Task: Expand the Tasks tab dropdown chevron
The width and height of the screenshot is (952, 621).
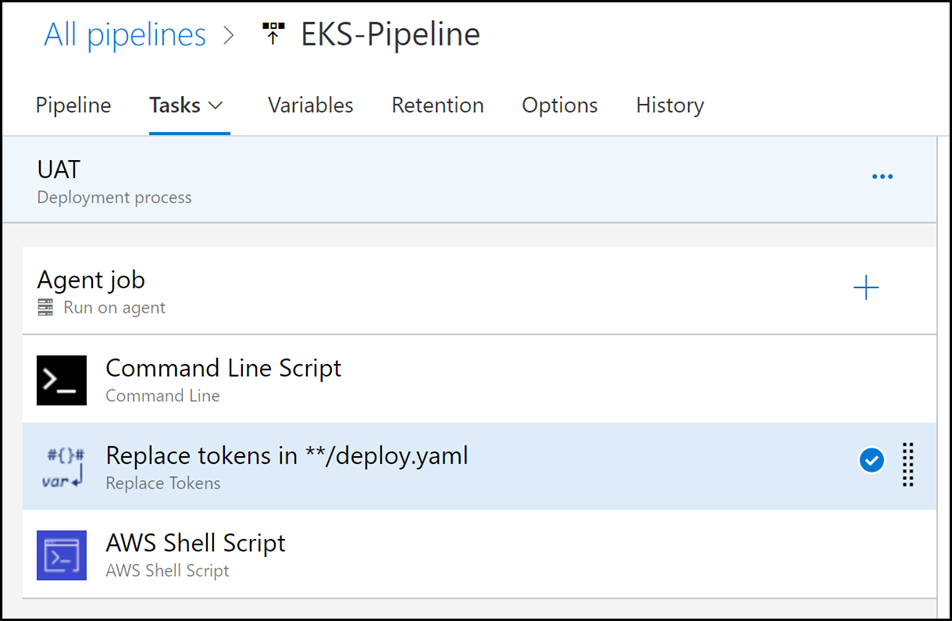Action: [216, 106]
